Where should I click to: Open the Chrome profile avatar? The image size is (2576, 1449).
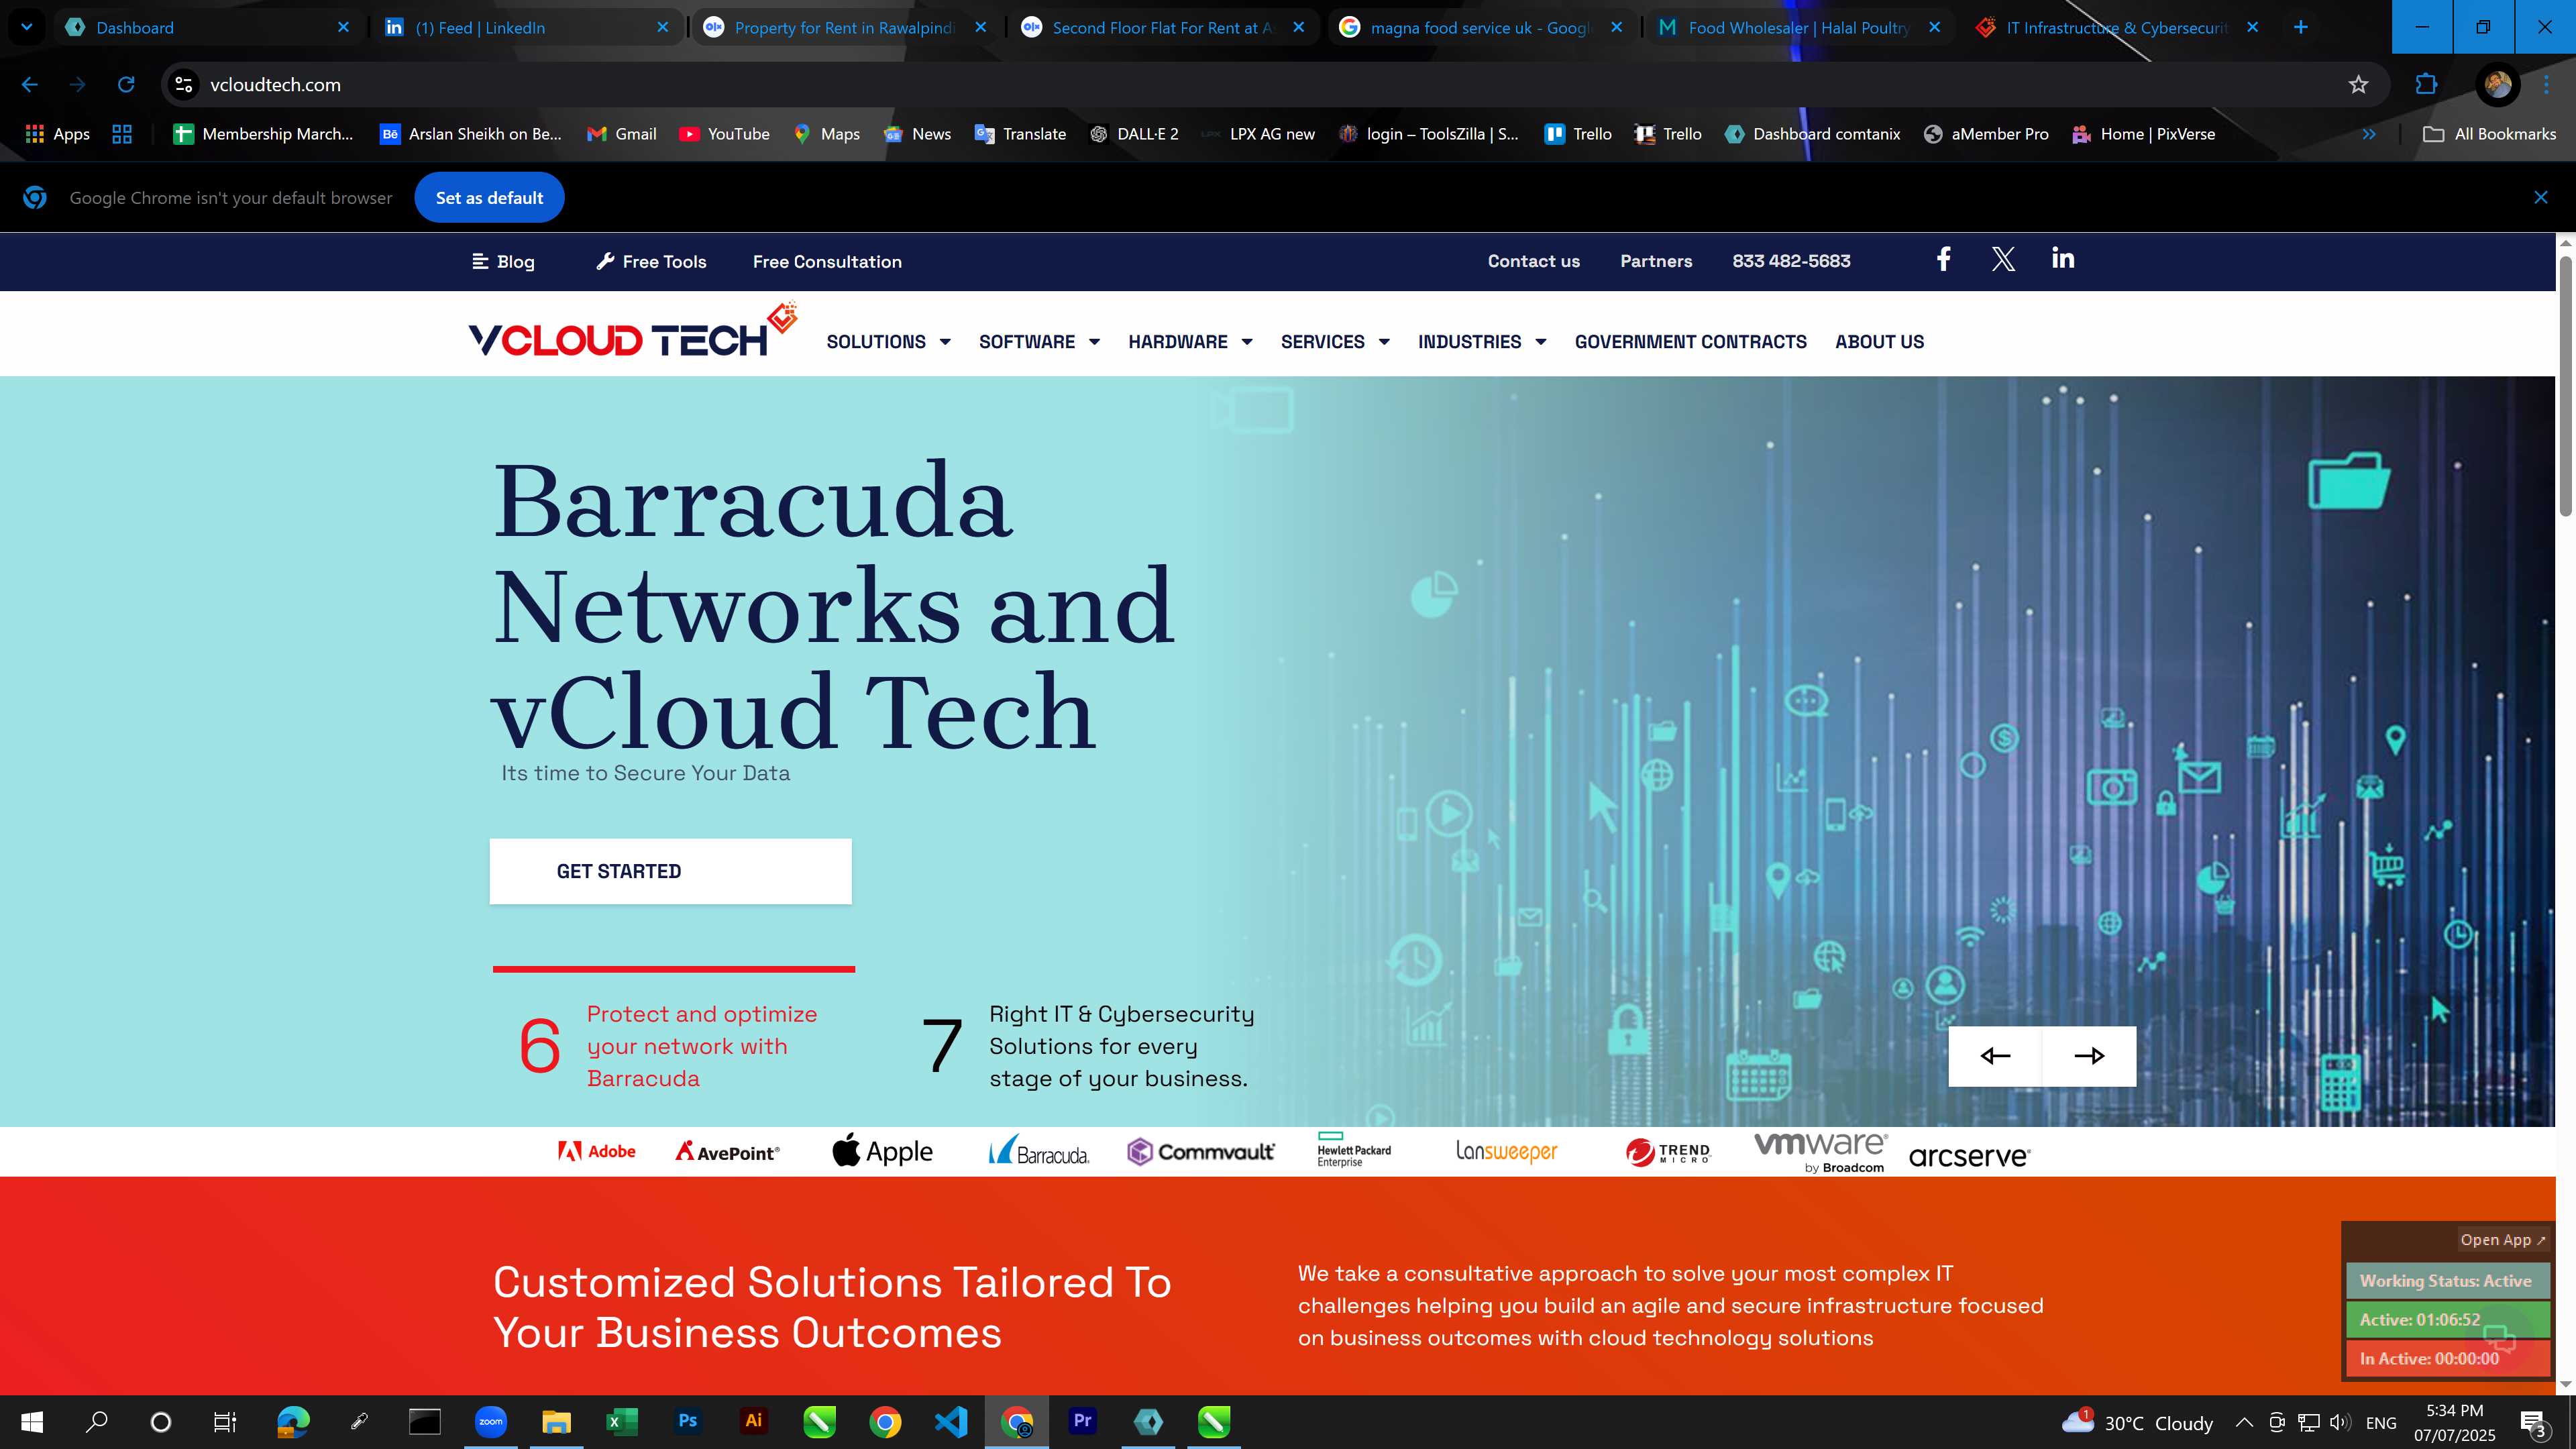(2497, 85)
